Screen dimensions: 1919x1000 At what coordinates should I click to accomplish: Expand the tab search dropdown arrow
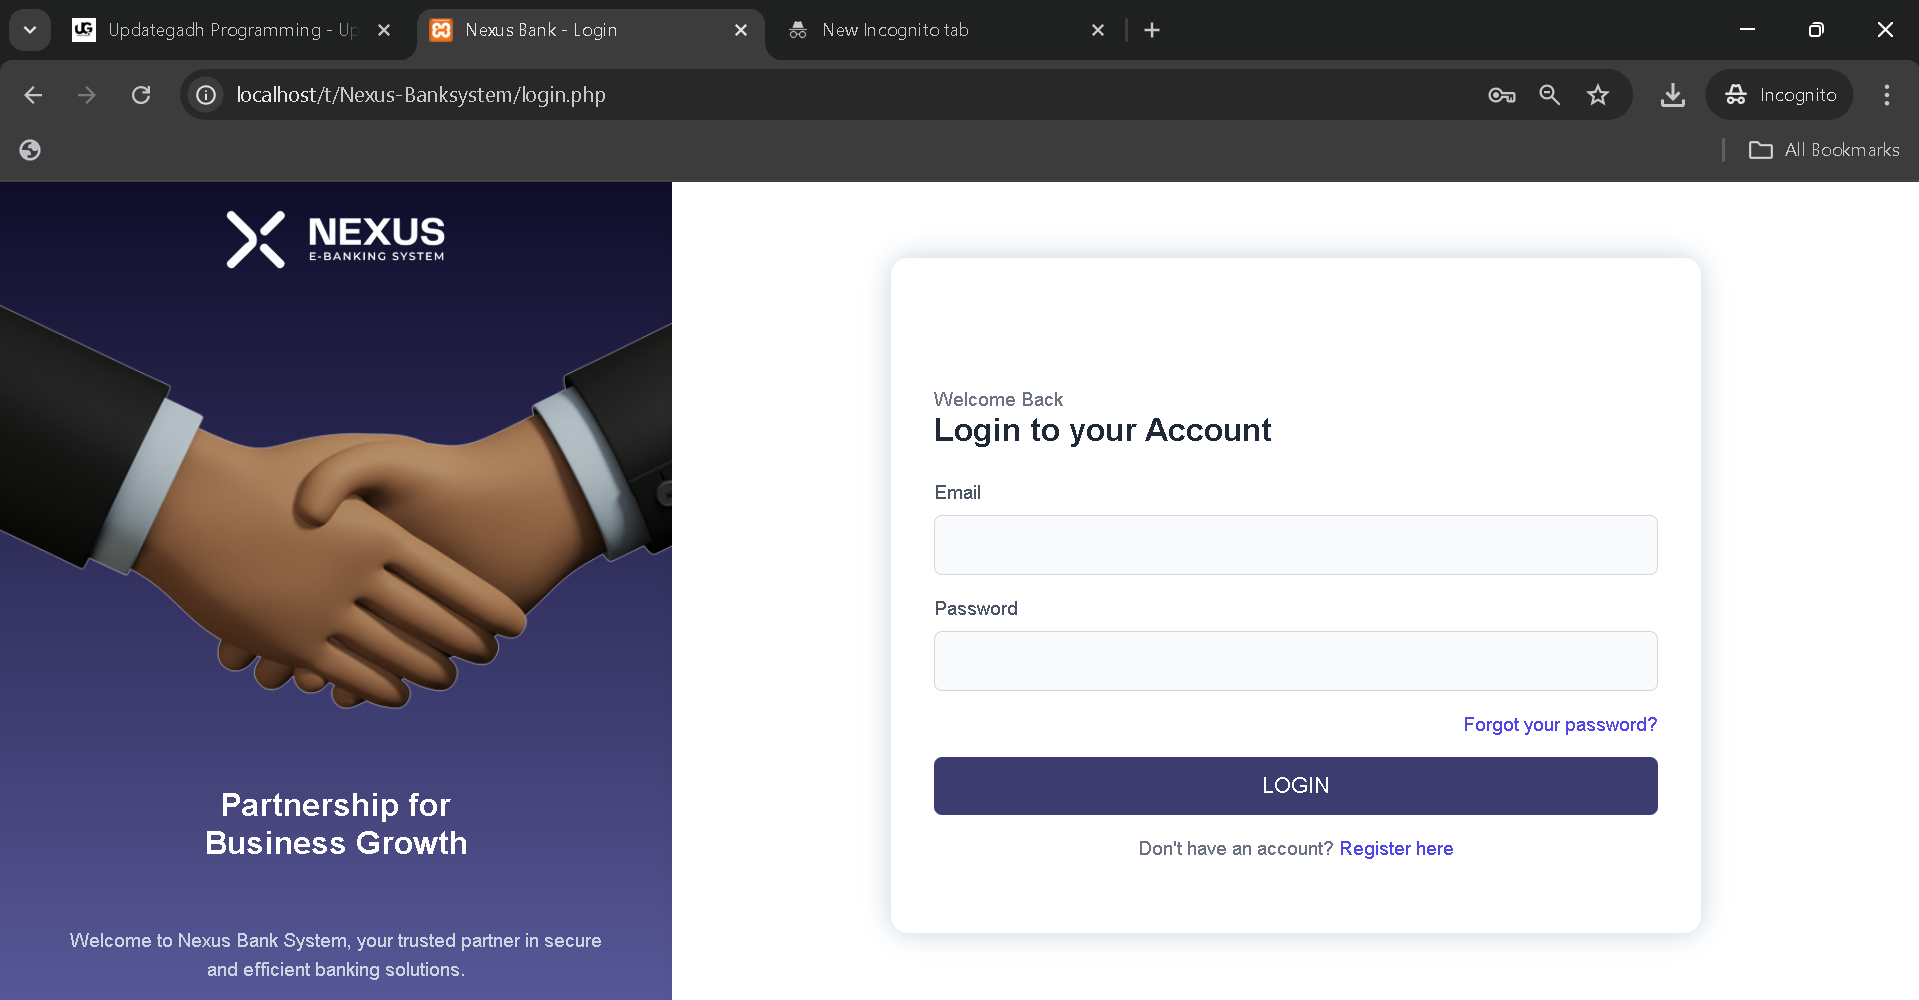[x=30, y=30]
